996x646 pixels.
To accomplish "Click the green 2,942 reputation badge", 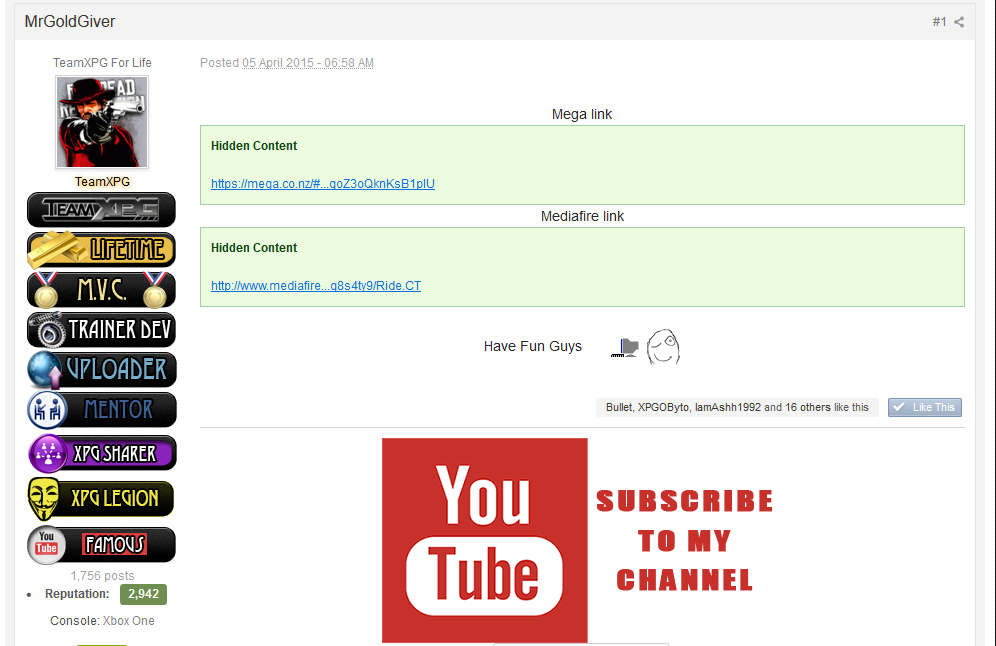I will (x=144, y=594).
